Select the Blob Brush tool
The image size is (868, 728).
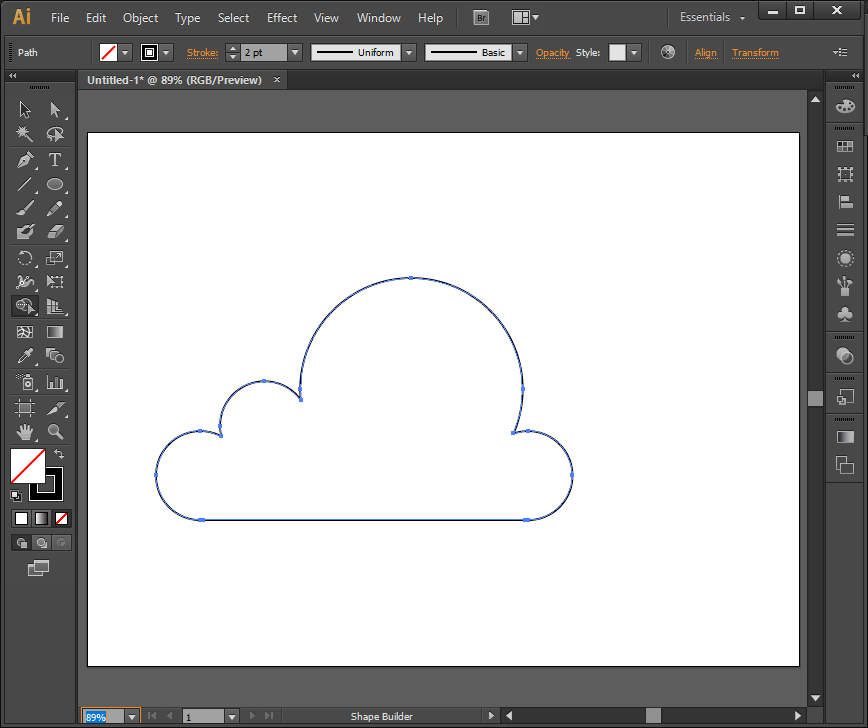point(25,232)
